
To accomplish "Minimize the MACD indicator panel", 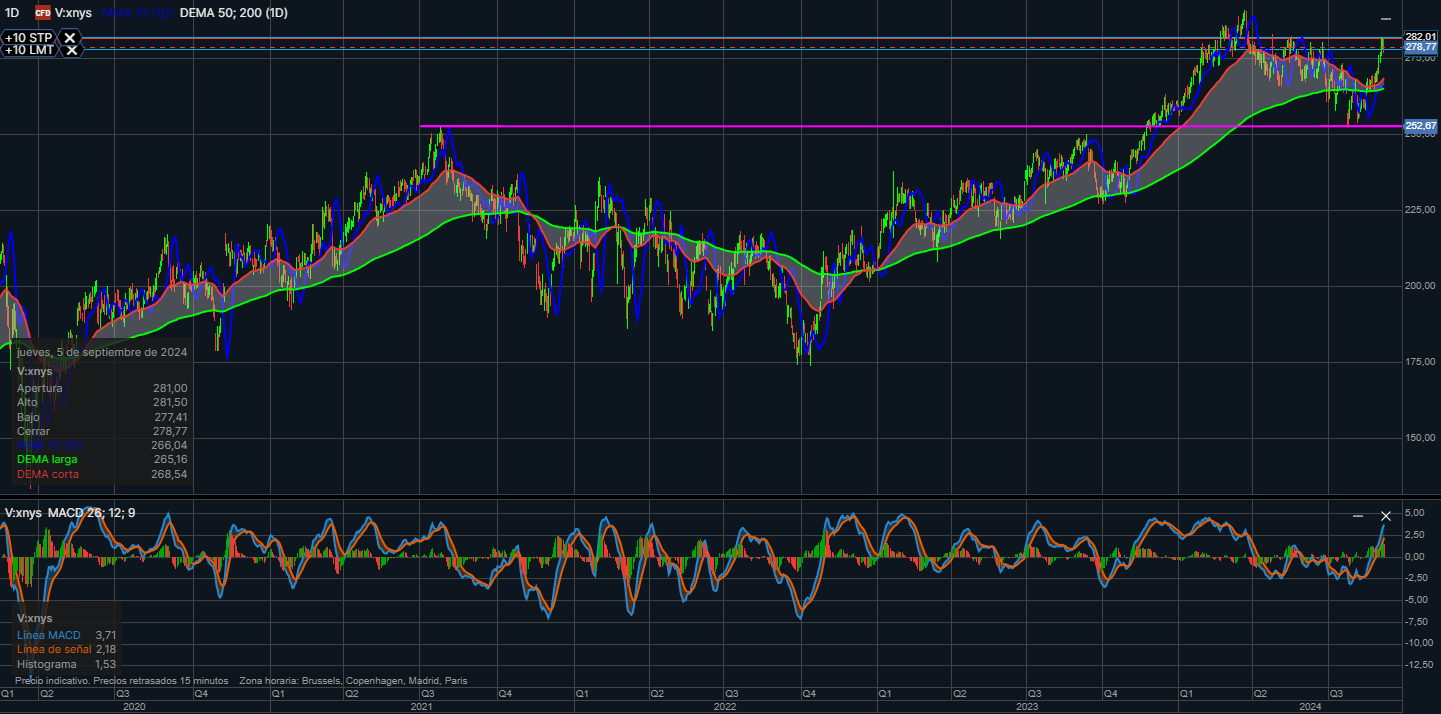I will point(1358,516).
